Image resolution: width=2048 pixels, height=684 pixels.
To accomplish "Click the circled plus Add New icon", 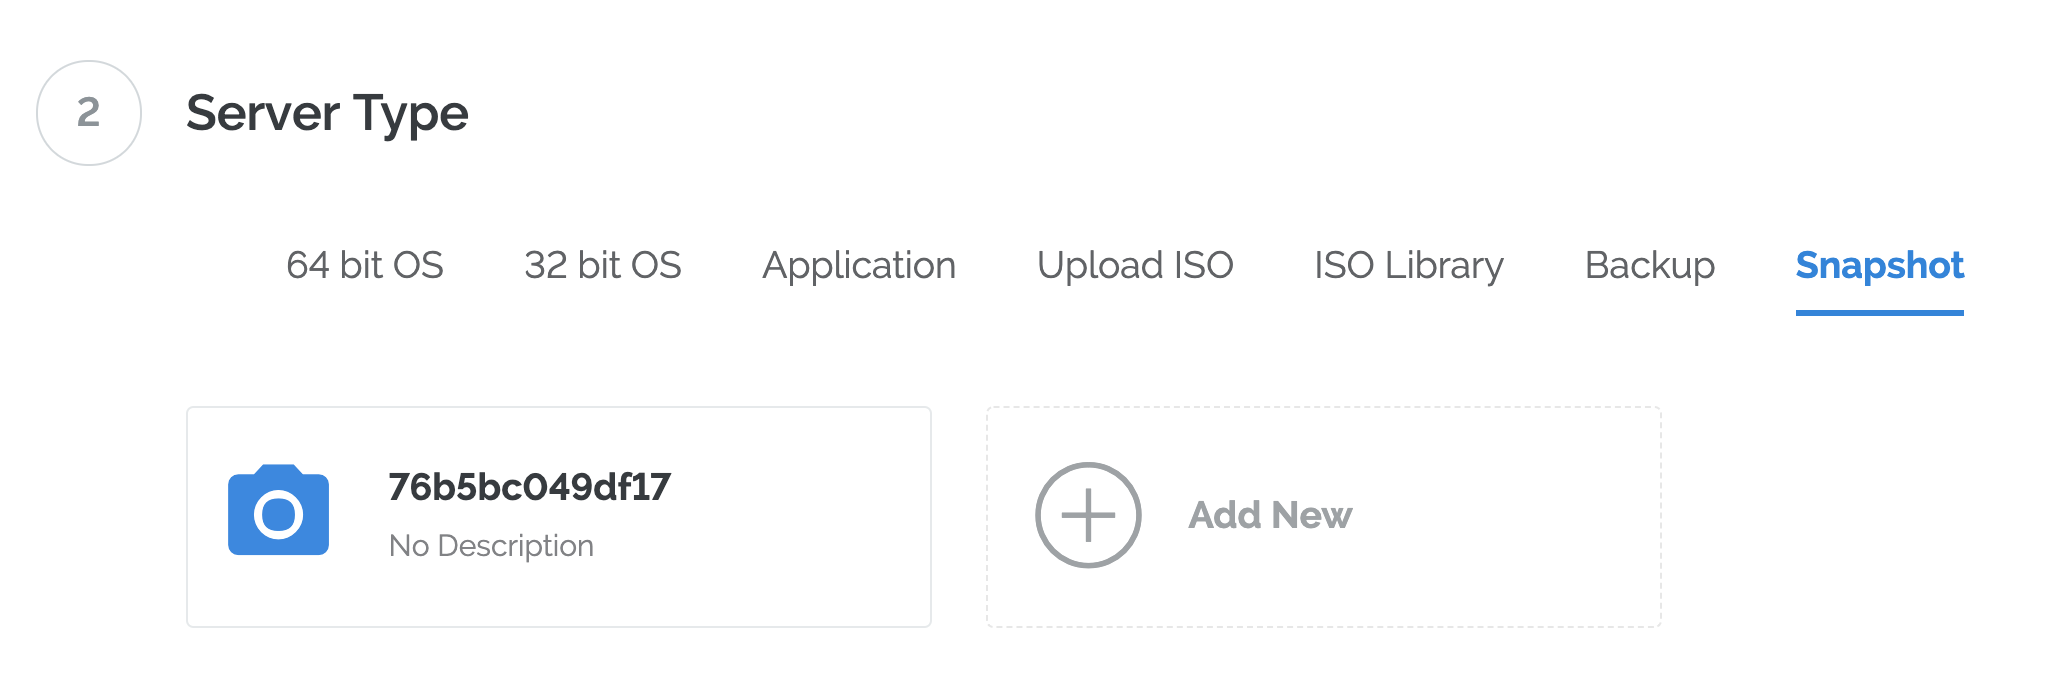I will tap(1088, 515).
